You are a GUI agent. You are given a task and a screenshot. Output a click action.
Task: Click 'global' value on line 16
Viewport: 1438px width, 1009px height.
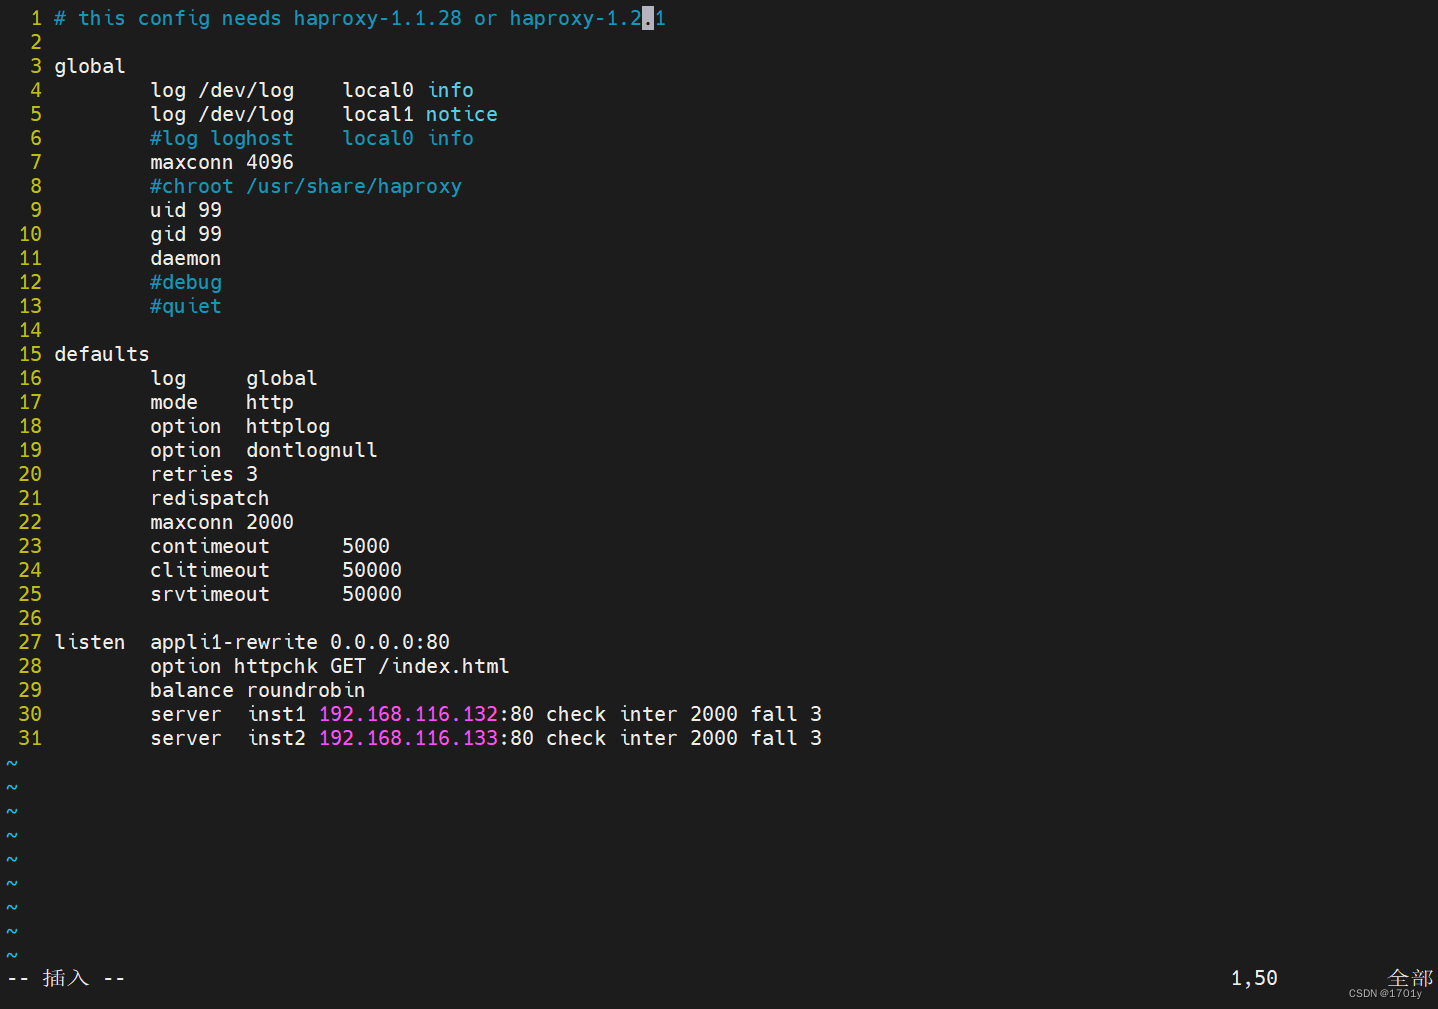[x=282, y=378]
